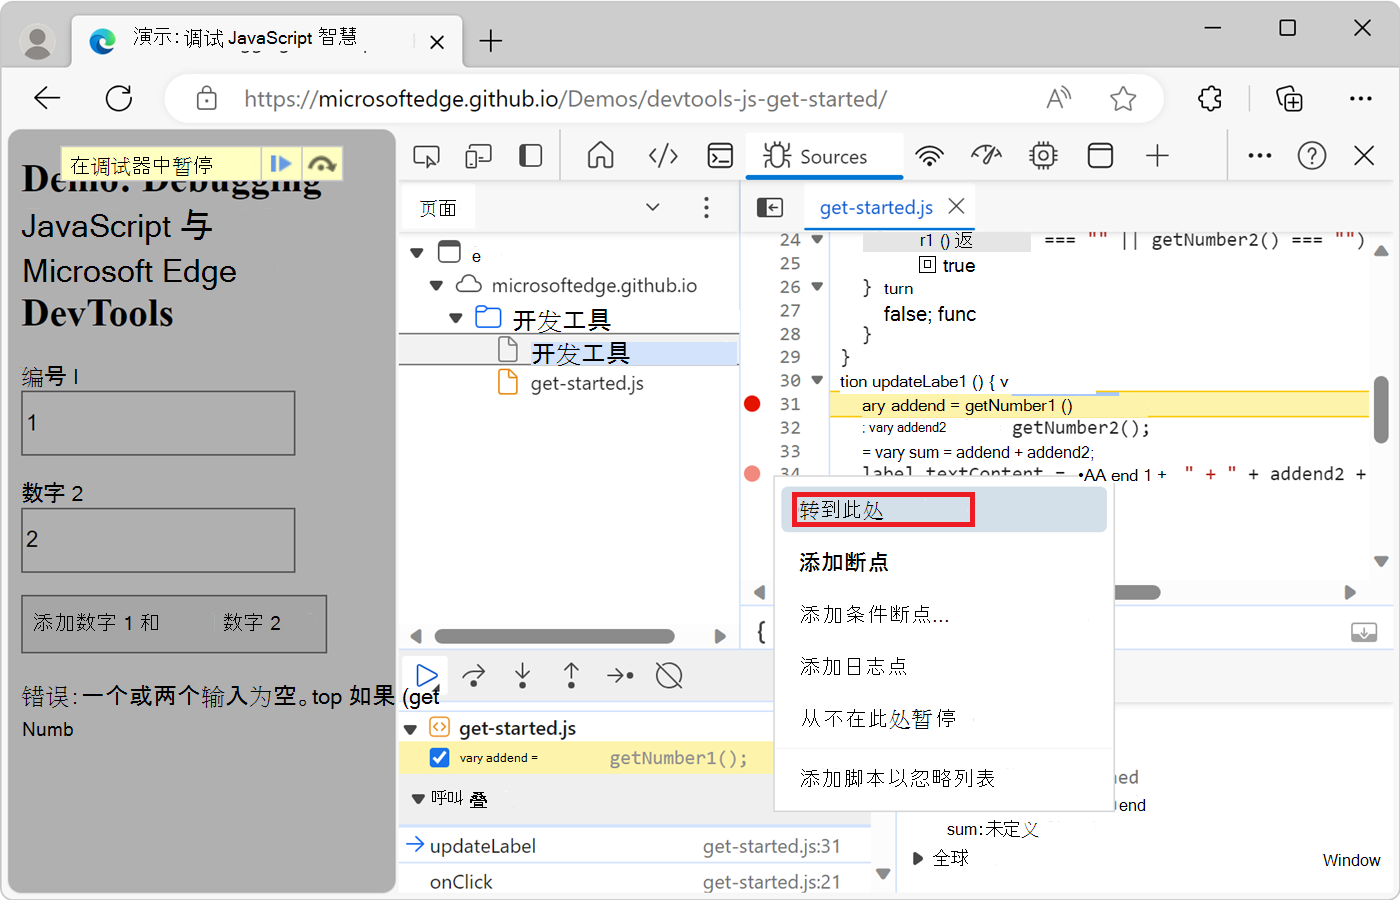The width and height of the screenshot is (1400, 900).
Task: Click the 添加数字 1 和 数字 2 button
Action: pyautogui.click(x=174, y=624)
